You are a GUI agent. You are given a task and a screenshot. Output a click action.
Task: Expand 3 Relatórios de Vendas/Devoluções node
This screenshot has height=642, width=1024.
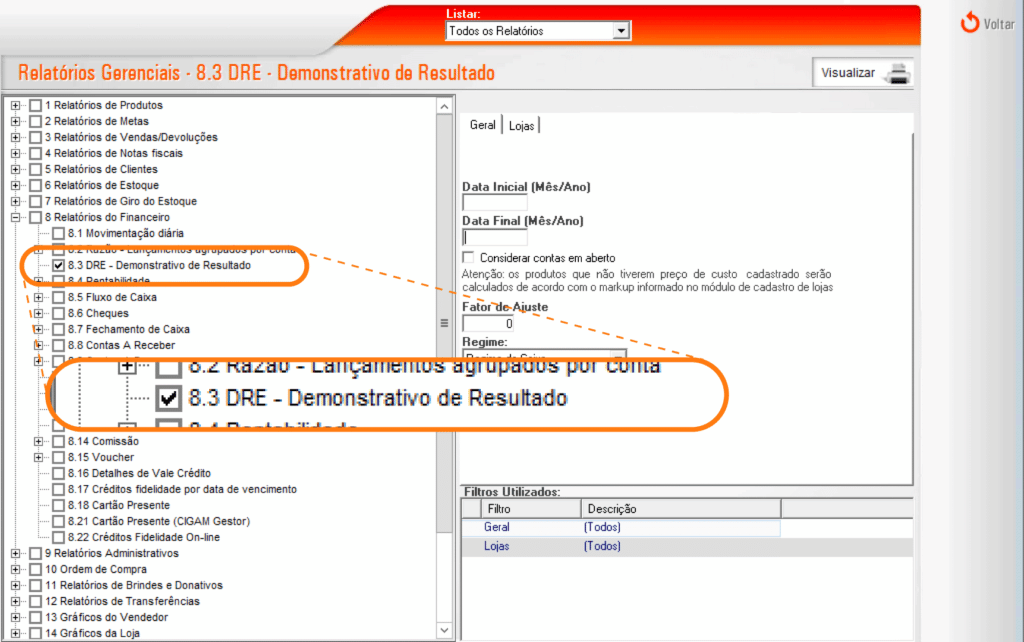coord(16,137)
